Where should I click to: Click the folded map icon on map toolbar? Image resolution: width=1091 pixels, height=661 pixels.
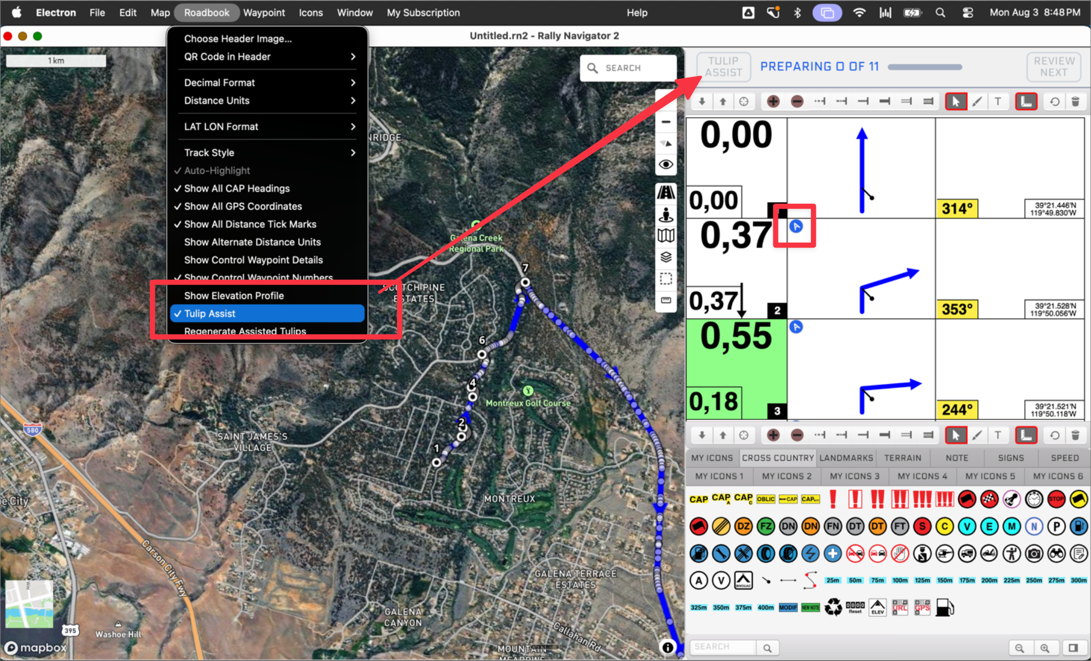coord(666,236)
